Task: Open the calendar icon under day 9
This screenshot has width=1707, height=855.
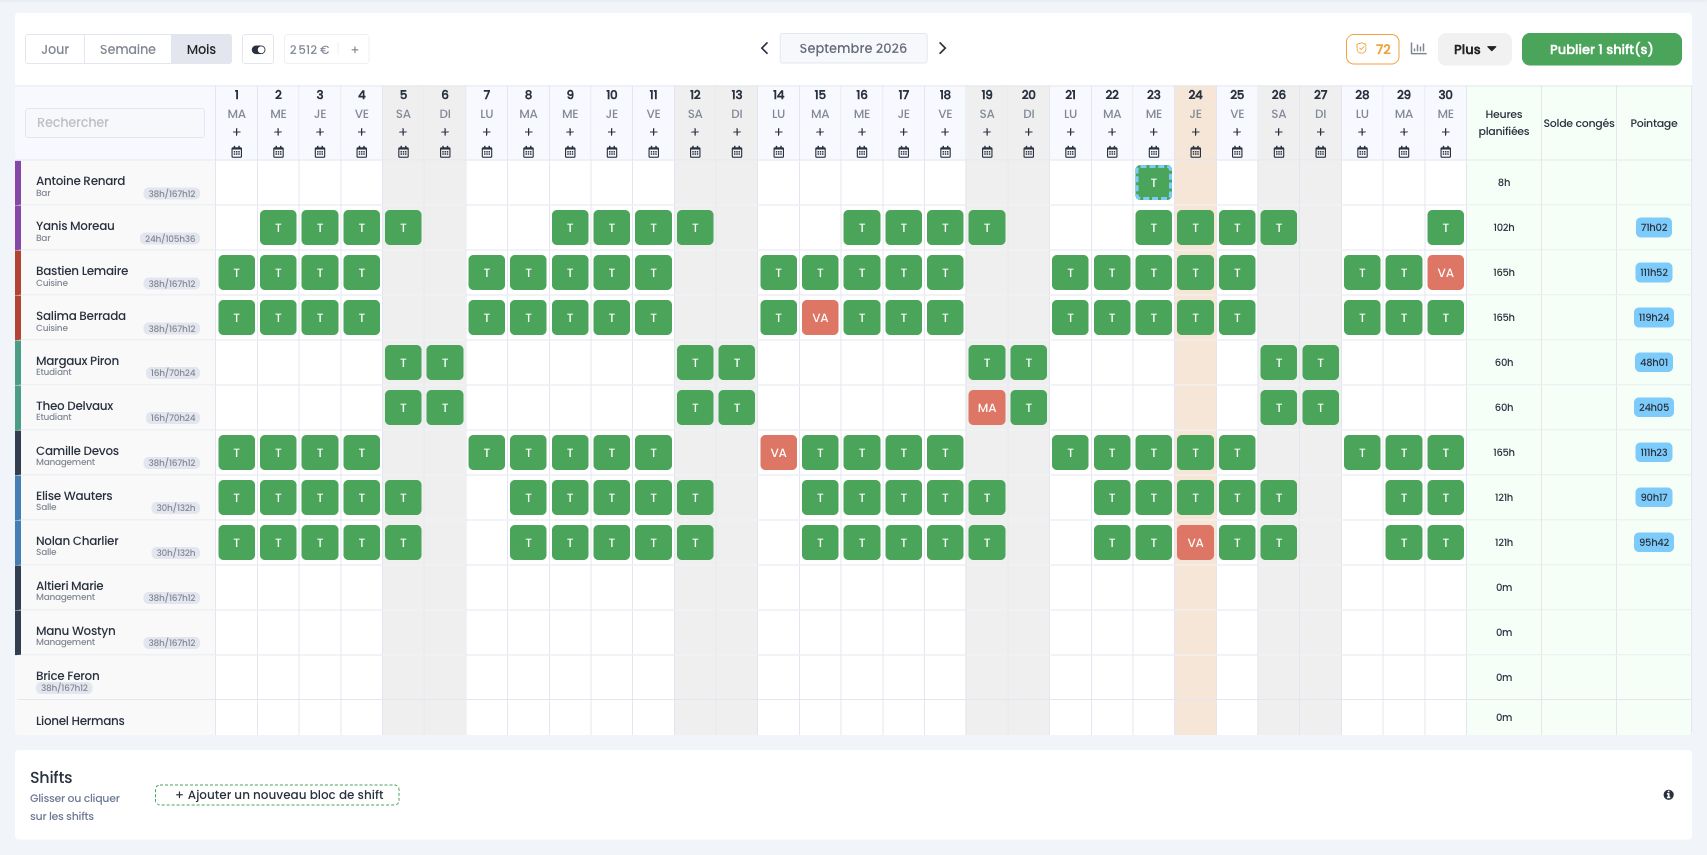Action: 570,152
